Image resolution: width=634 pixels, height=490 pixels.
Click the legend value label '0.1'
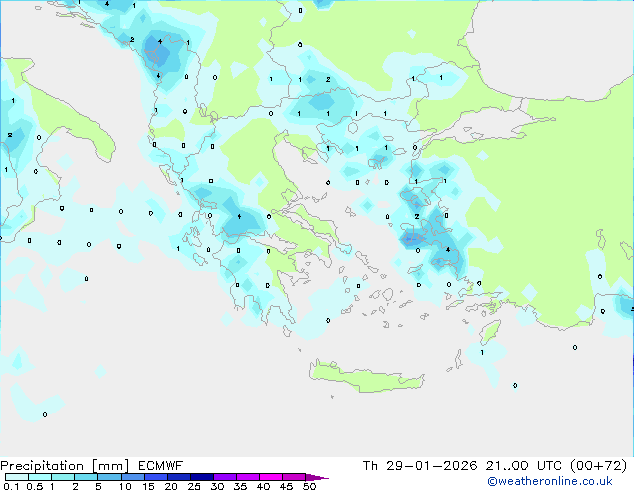(11, 486)
